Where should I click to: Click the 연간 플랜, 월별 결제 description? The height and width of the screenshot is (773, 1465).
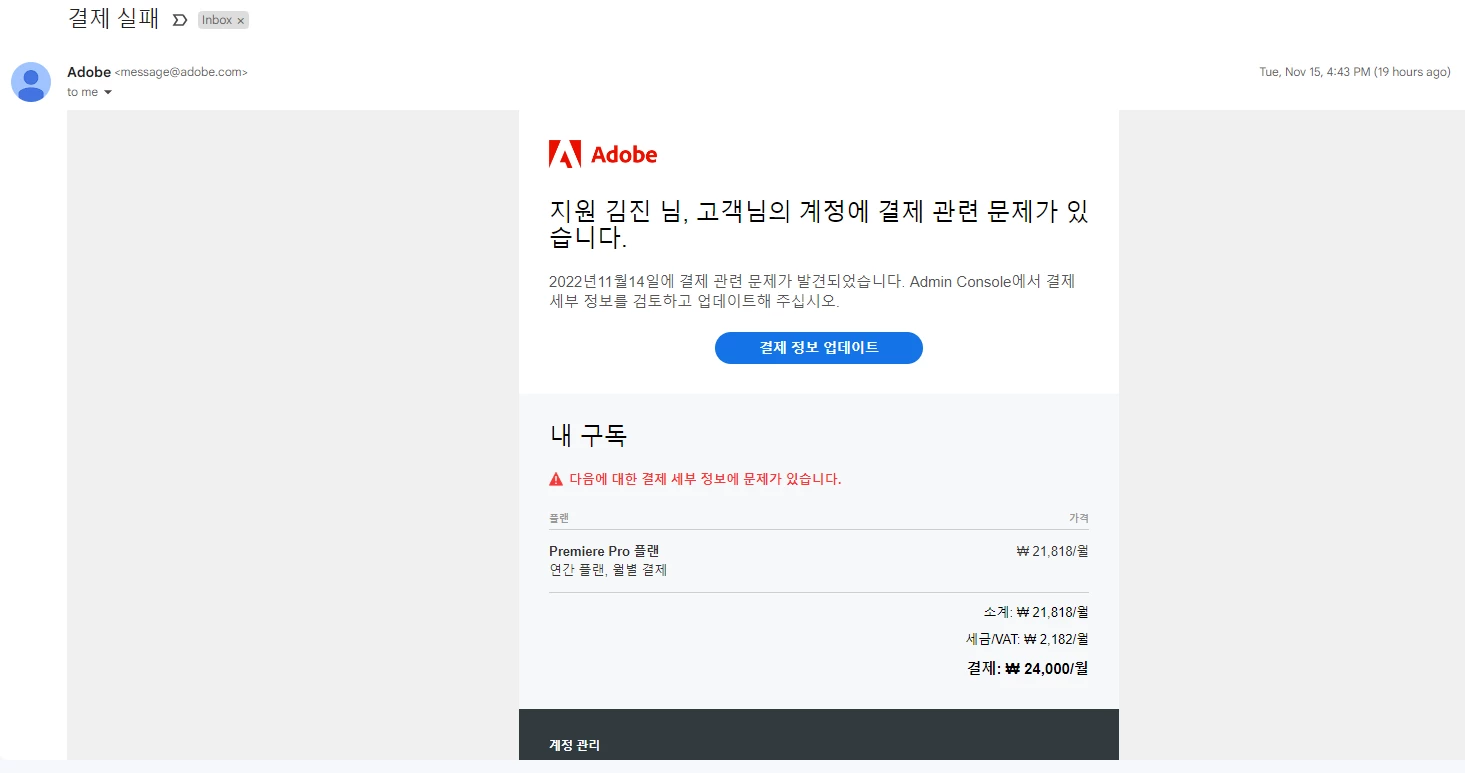608,570
